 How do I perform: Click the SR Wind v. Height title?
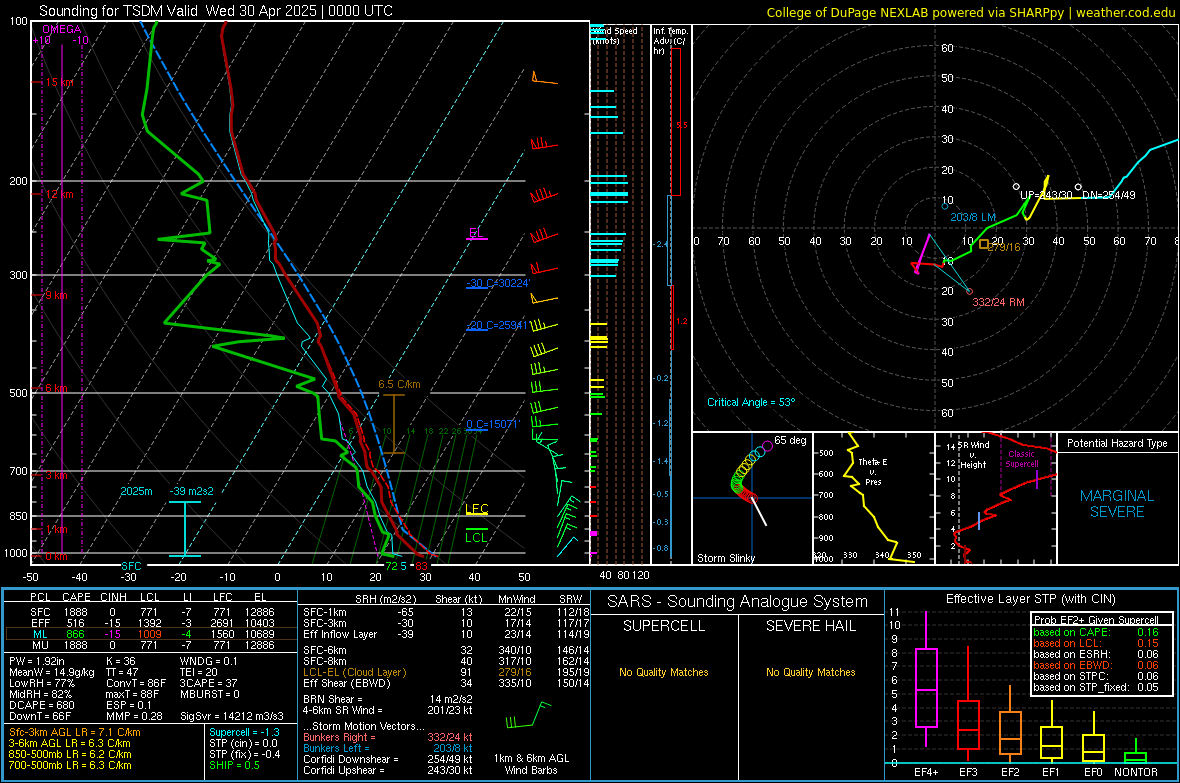point(973,455)
